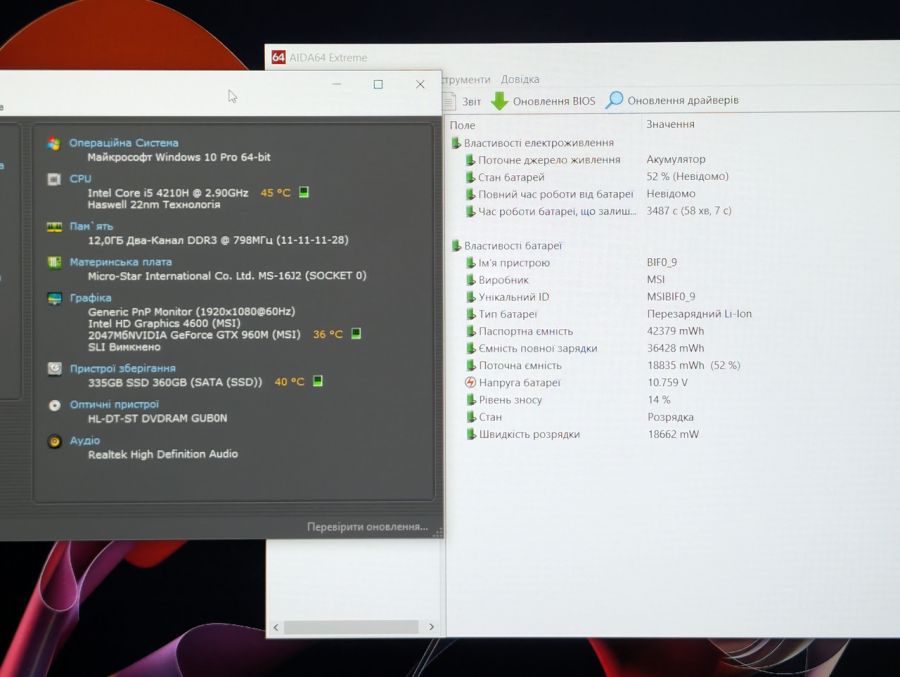Open the Графіка section link
900x677 pixels.
coord(91,297)
